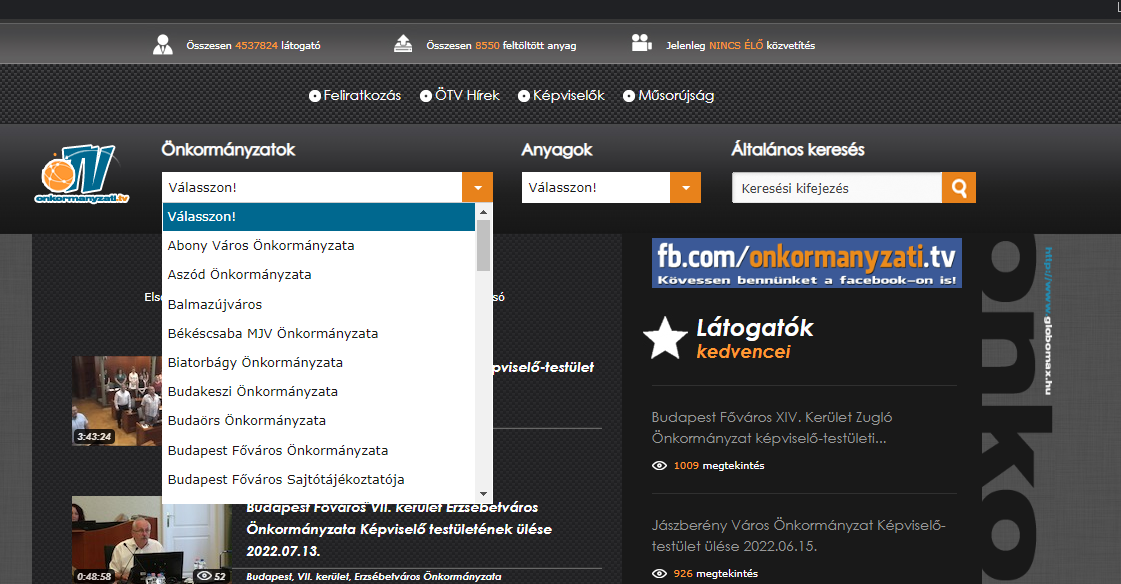Image resolution: width=1121 pixels, height=584 pixels.
Task: Open Erzsébetváros Képviselő testületének ülése 2022.07.13. link
Action: (399, 529)
